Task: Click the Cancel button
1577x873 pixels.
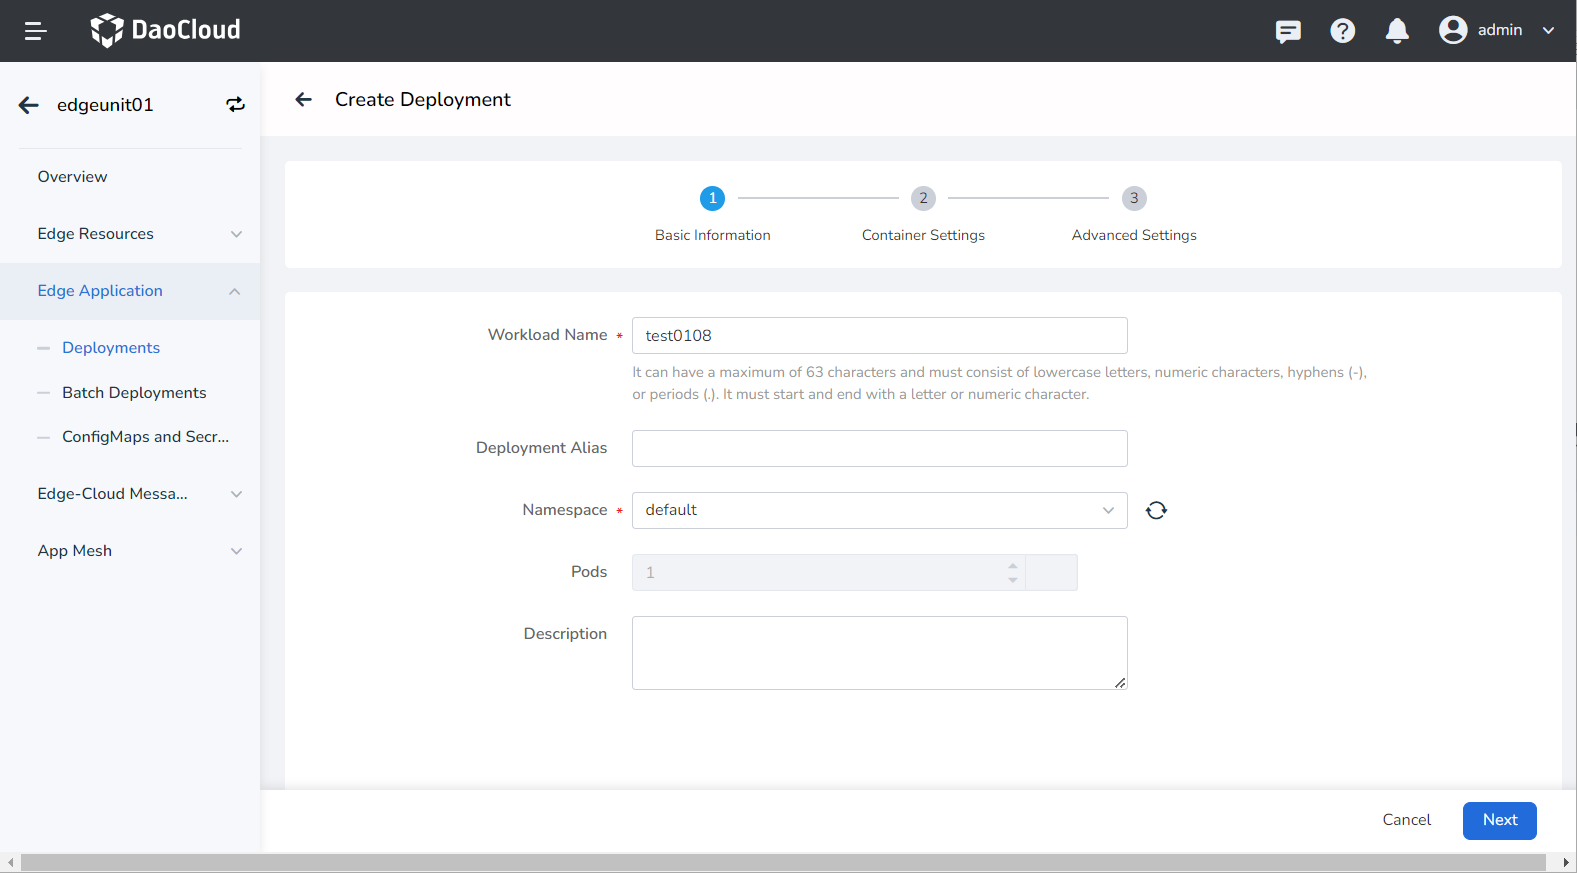Action: 1406,820
